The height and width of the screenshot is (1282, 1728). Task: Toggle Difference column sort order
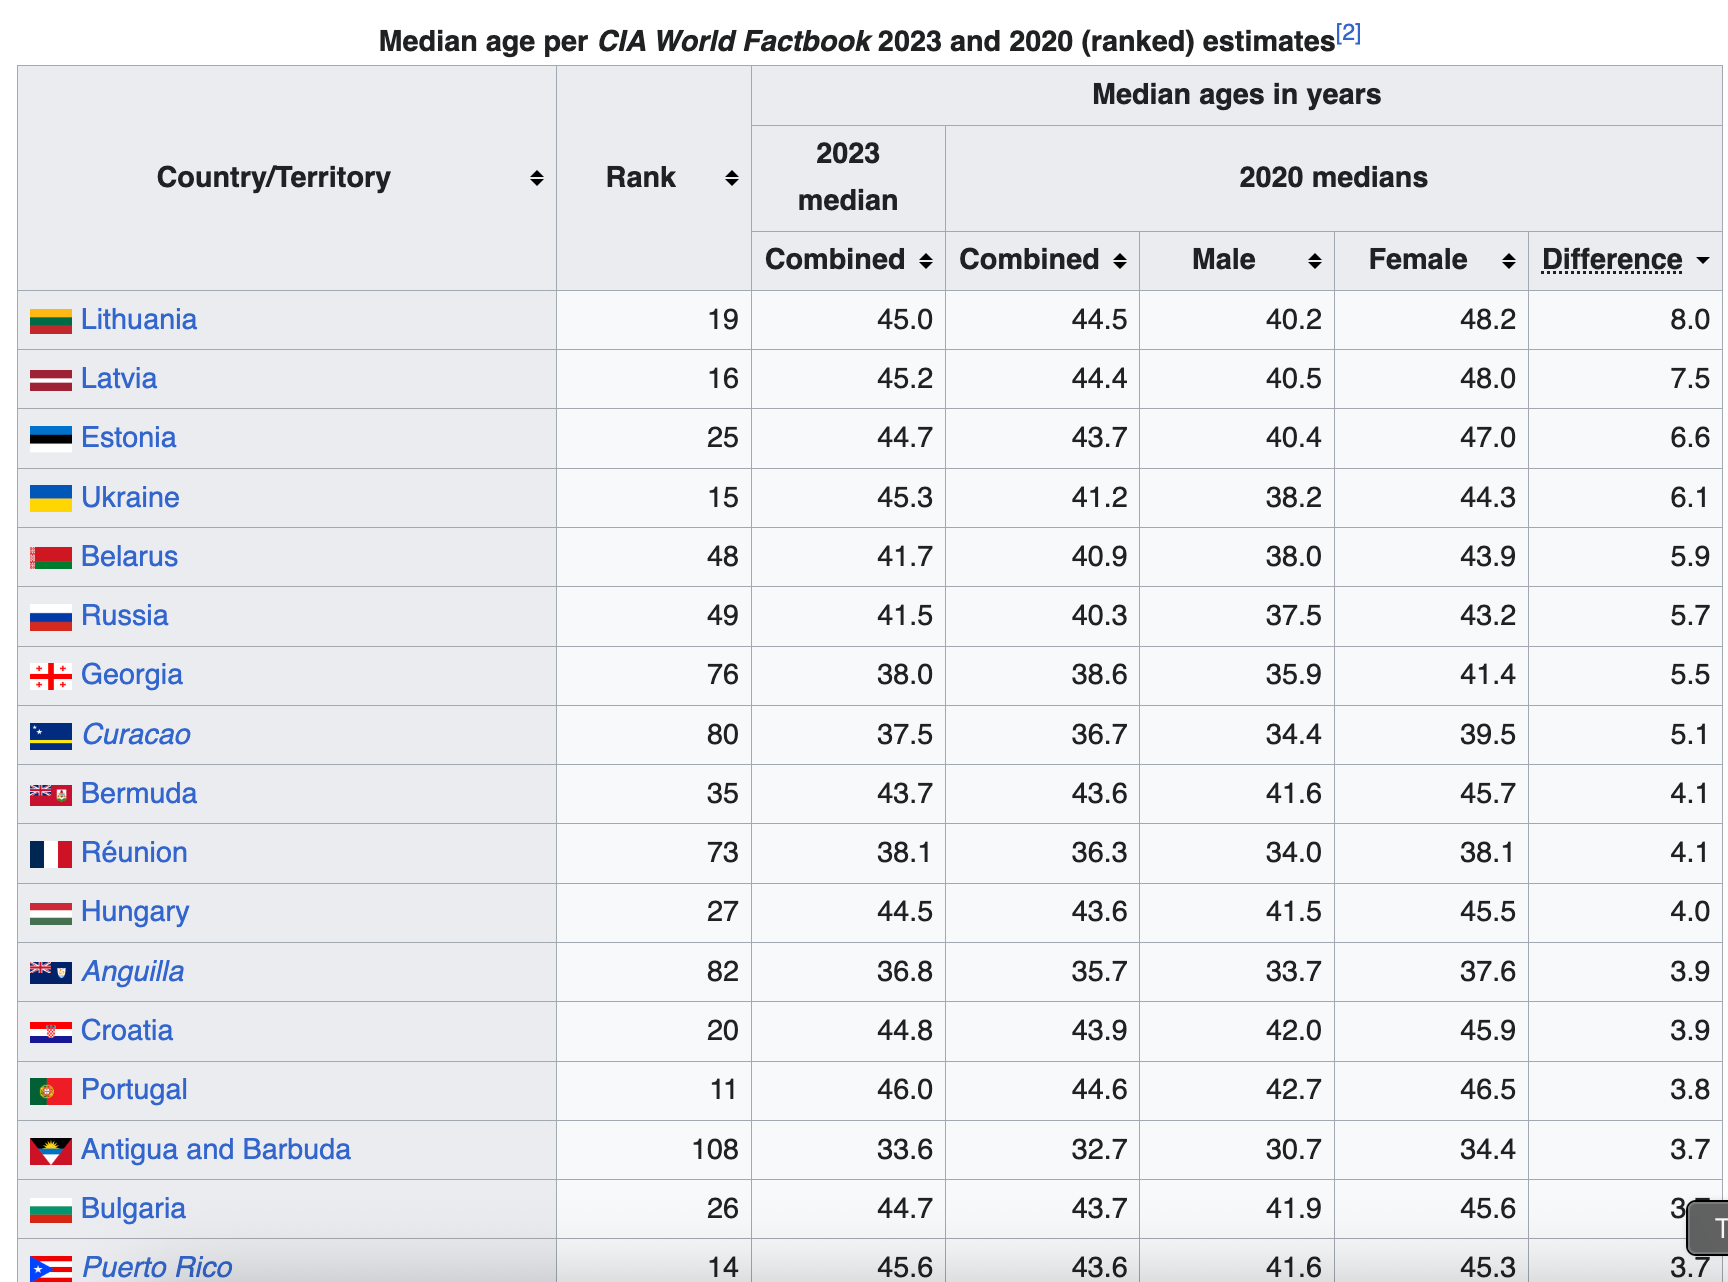point(1702,261)
